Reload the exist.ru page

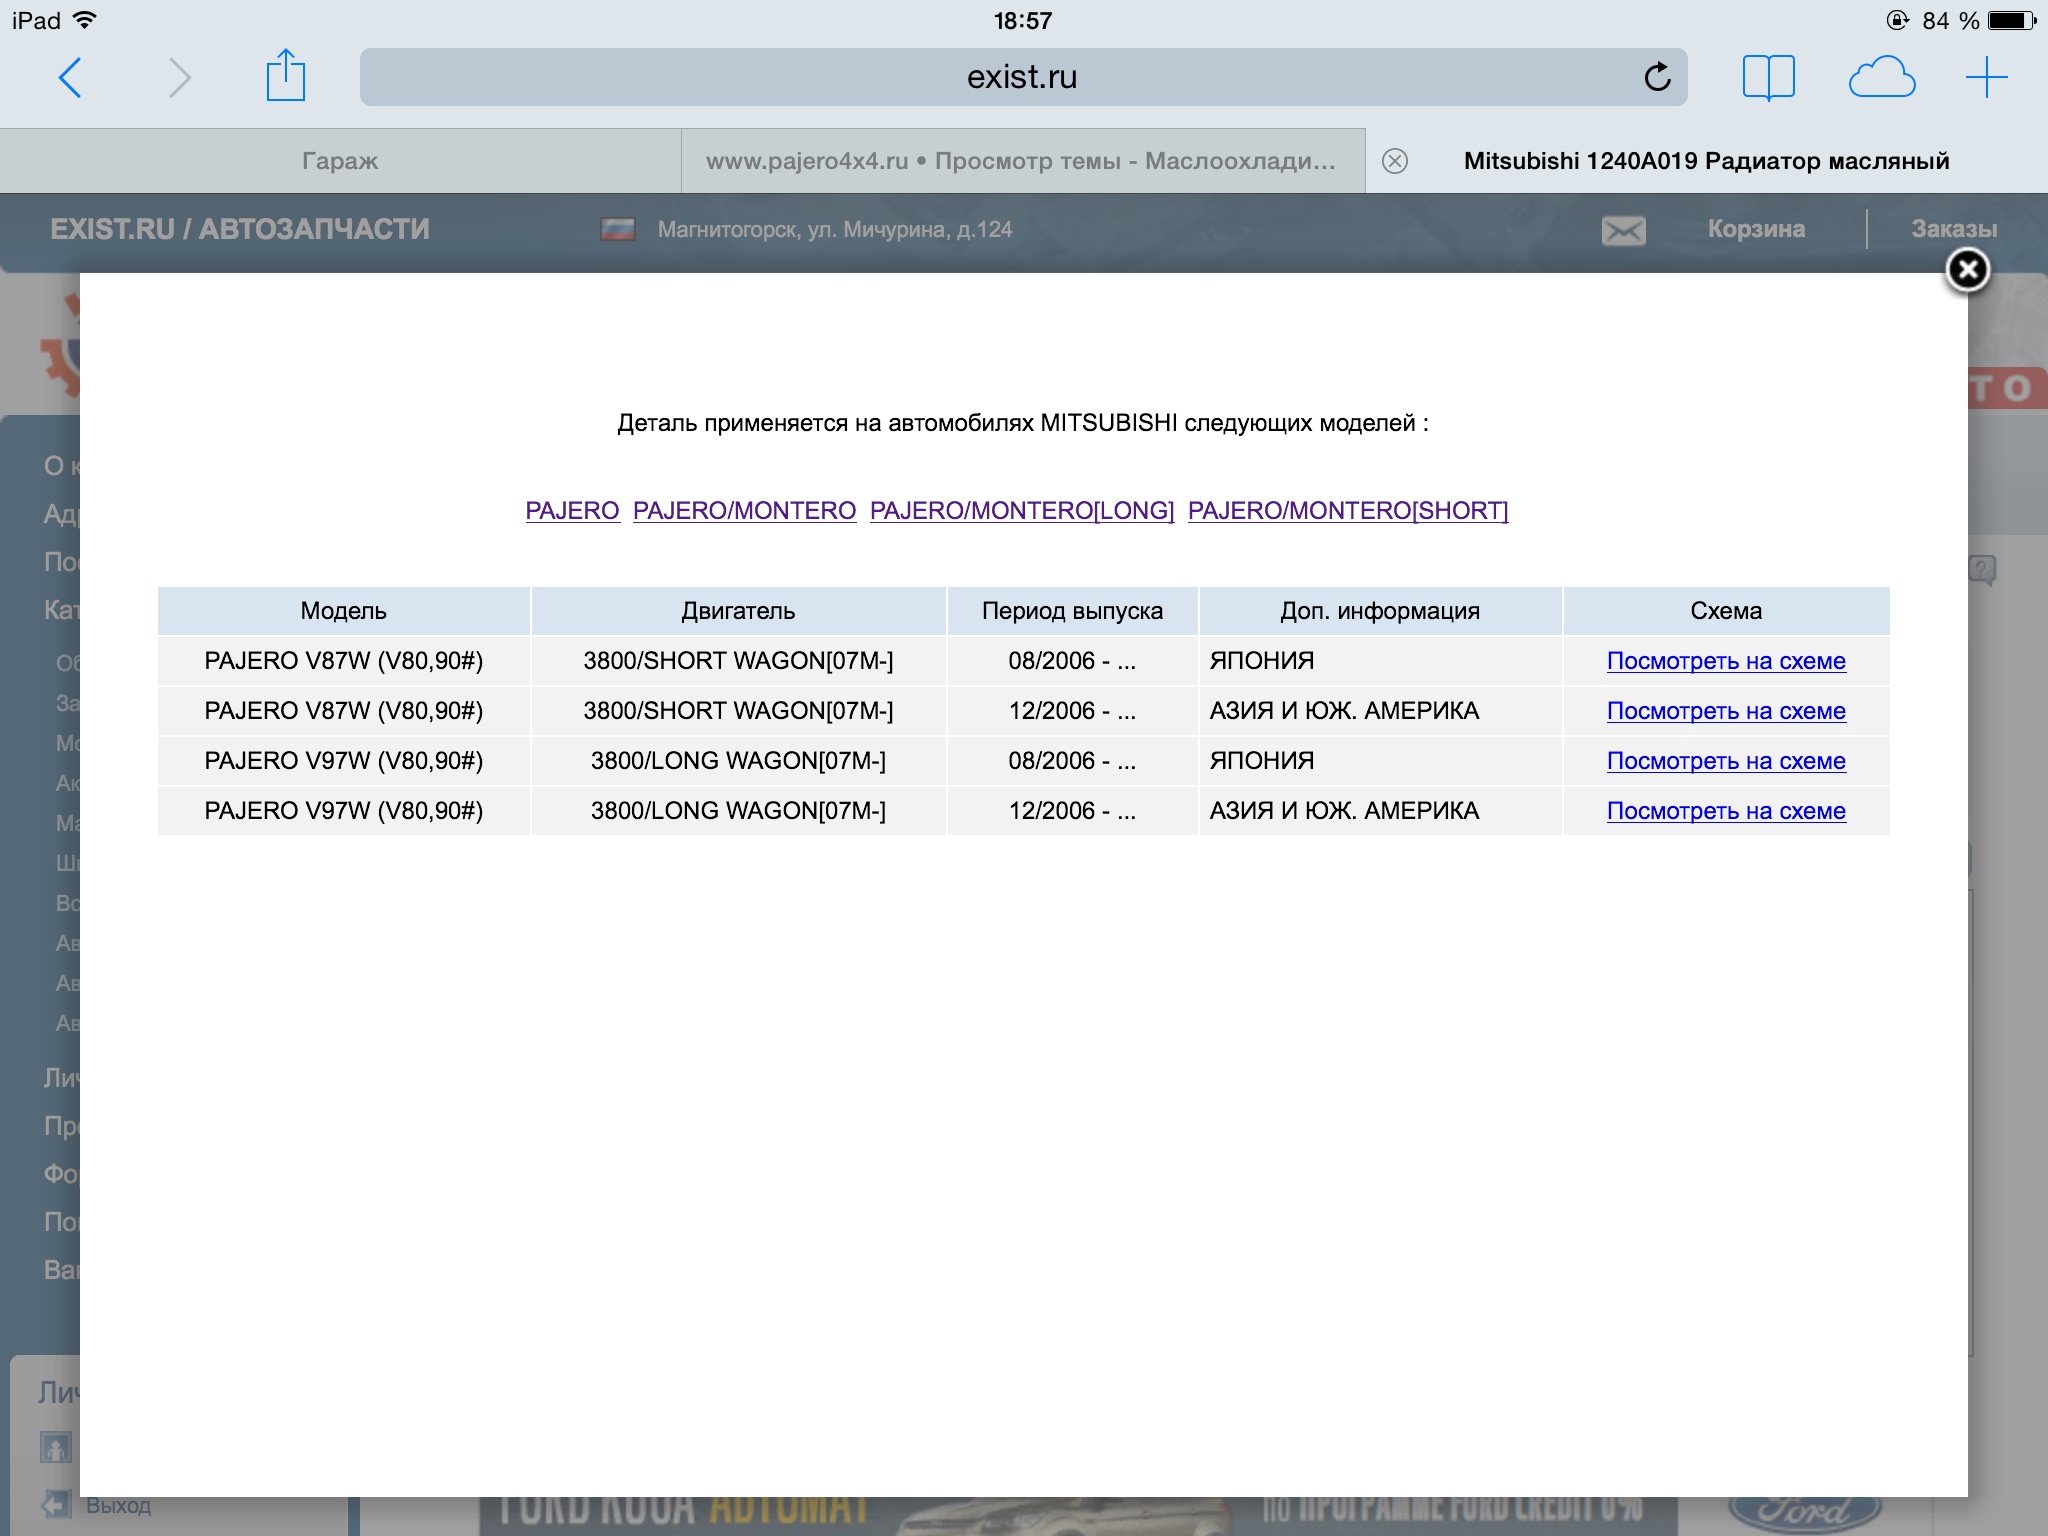click(1657, 77)
